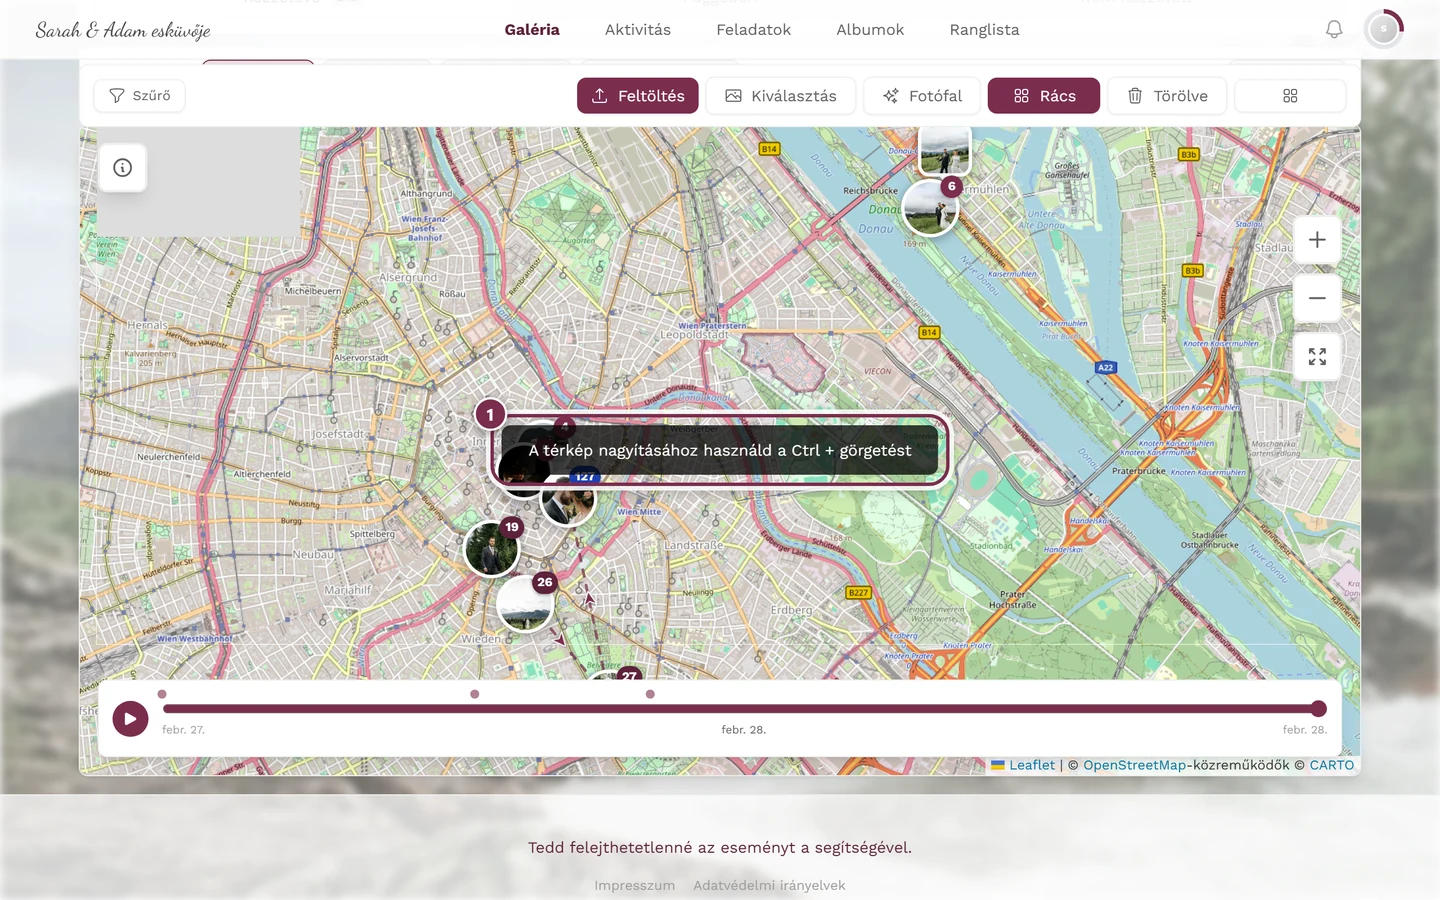Toggle fullscreen map view
This screenshot has width=1440, height=900.
pyautogui.click(x=1317, y=357)
